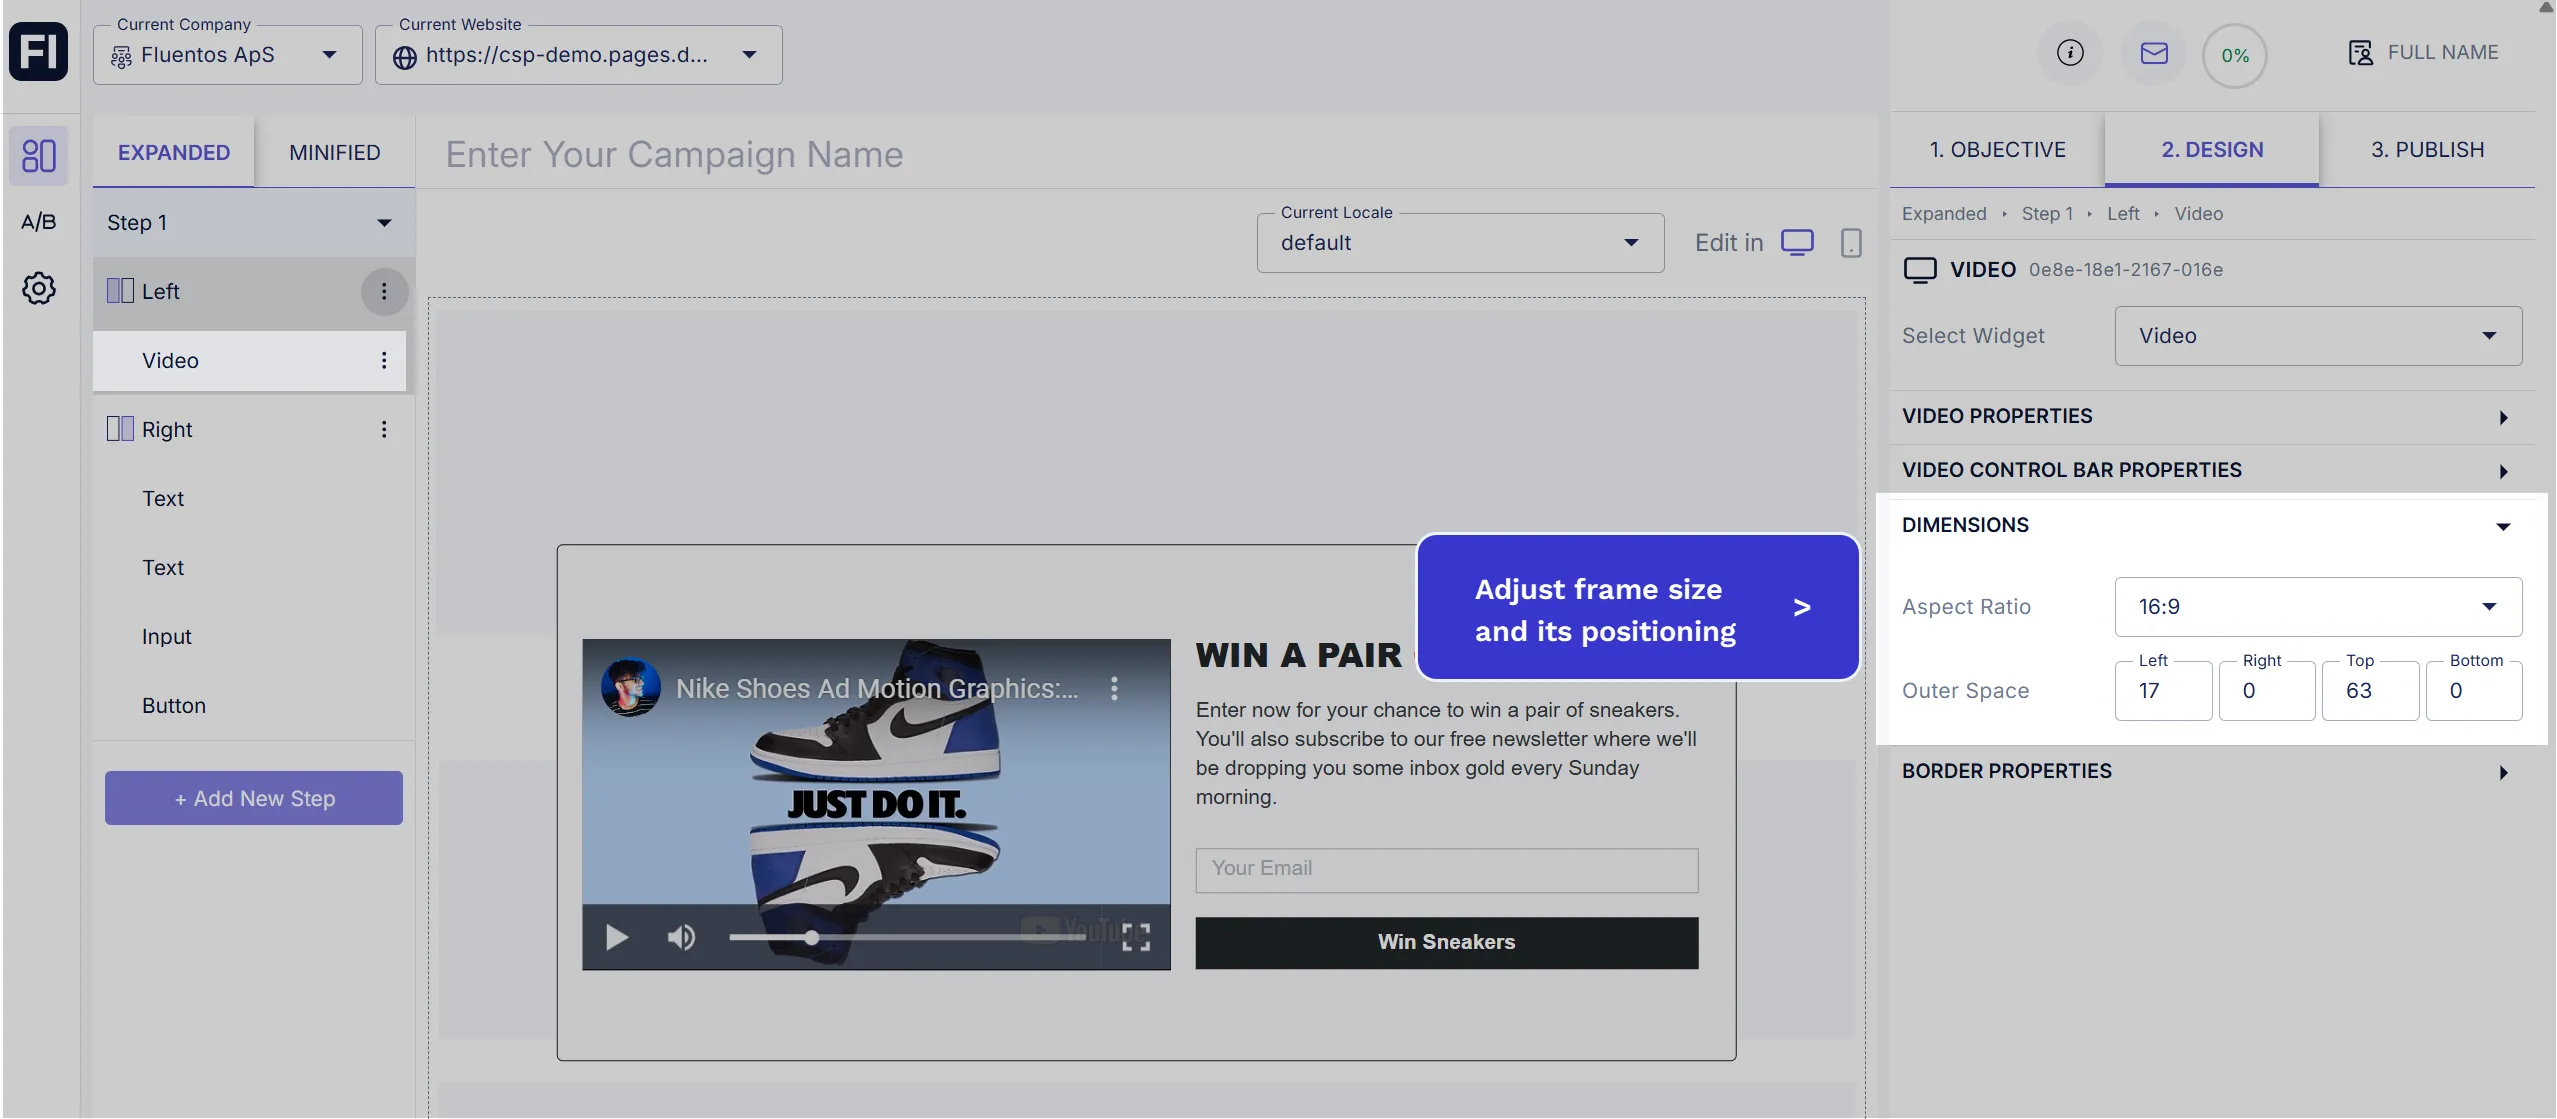2557x1119 pixels.
Task: Click the Nike Shoes video title
Action: tap(877, 688)
